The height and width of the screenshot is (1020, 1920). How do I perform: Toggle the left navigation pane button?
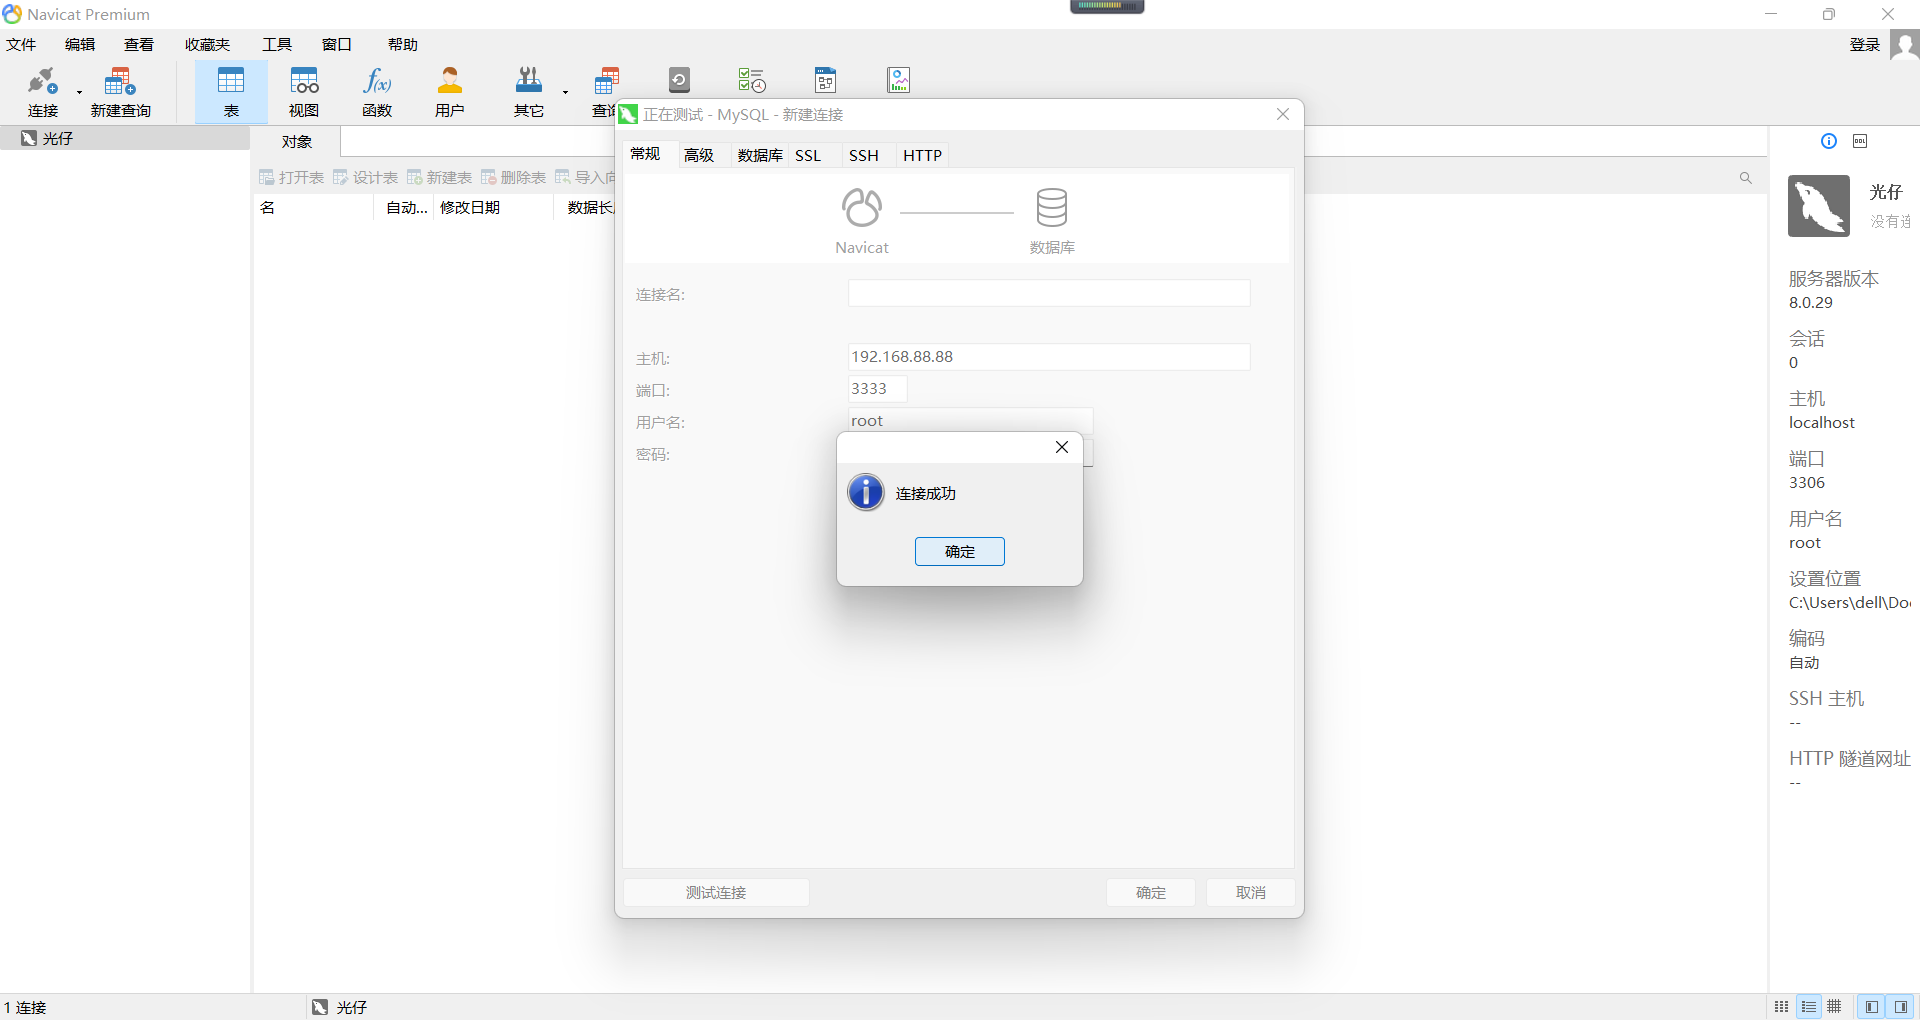pos(1872,1007)
